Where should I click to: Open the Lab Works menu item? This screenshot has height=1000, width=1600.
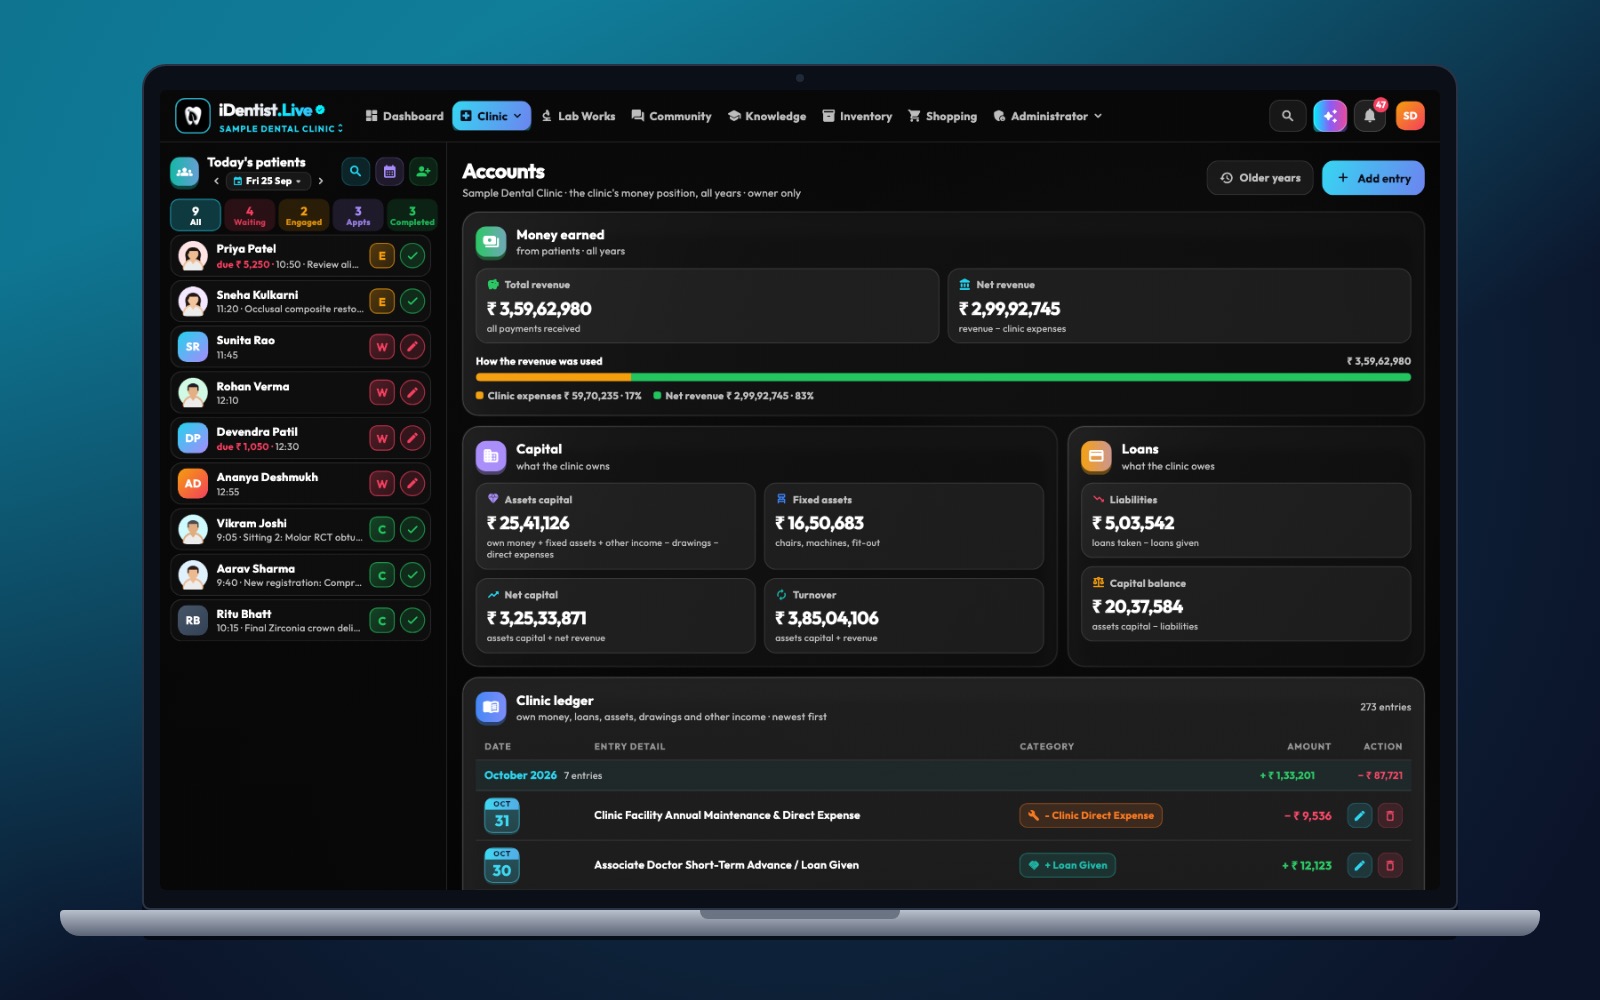[578, 116]
